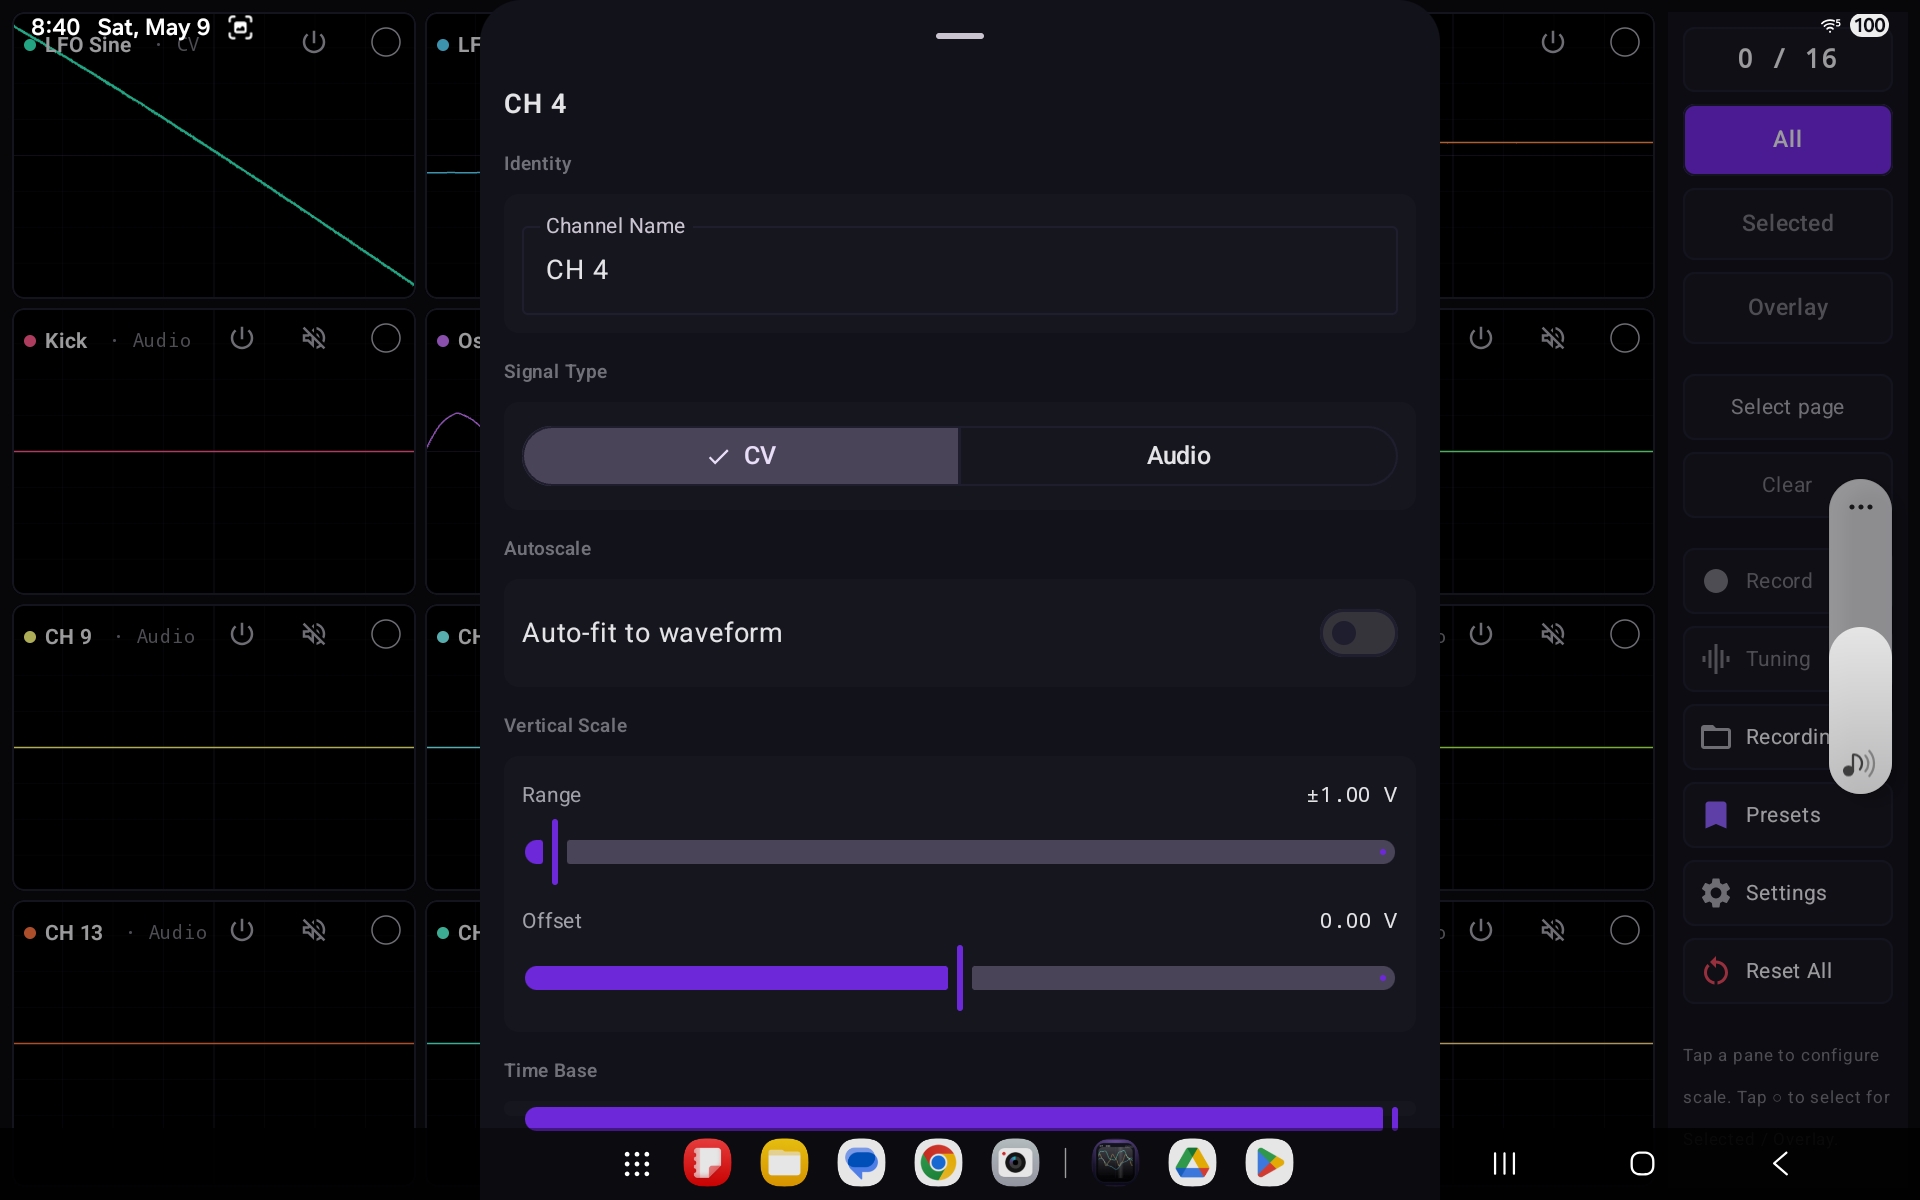The width and height of the screenshot is (1920, 1200).
Task: Toggle power on third-row right pane
Action: coord(1481,634)
